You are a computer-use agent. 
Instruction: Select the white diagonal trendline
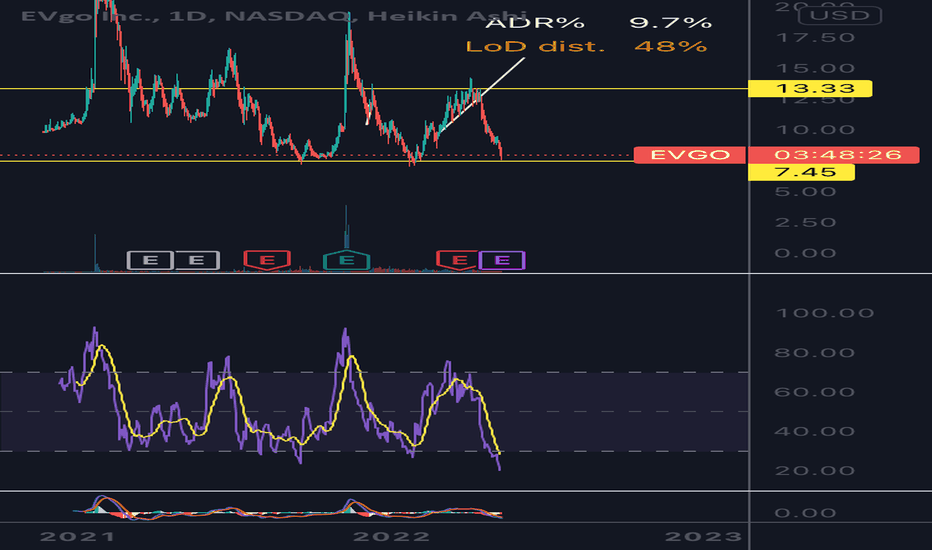(481, 95)
